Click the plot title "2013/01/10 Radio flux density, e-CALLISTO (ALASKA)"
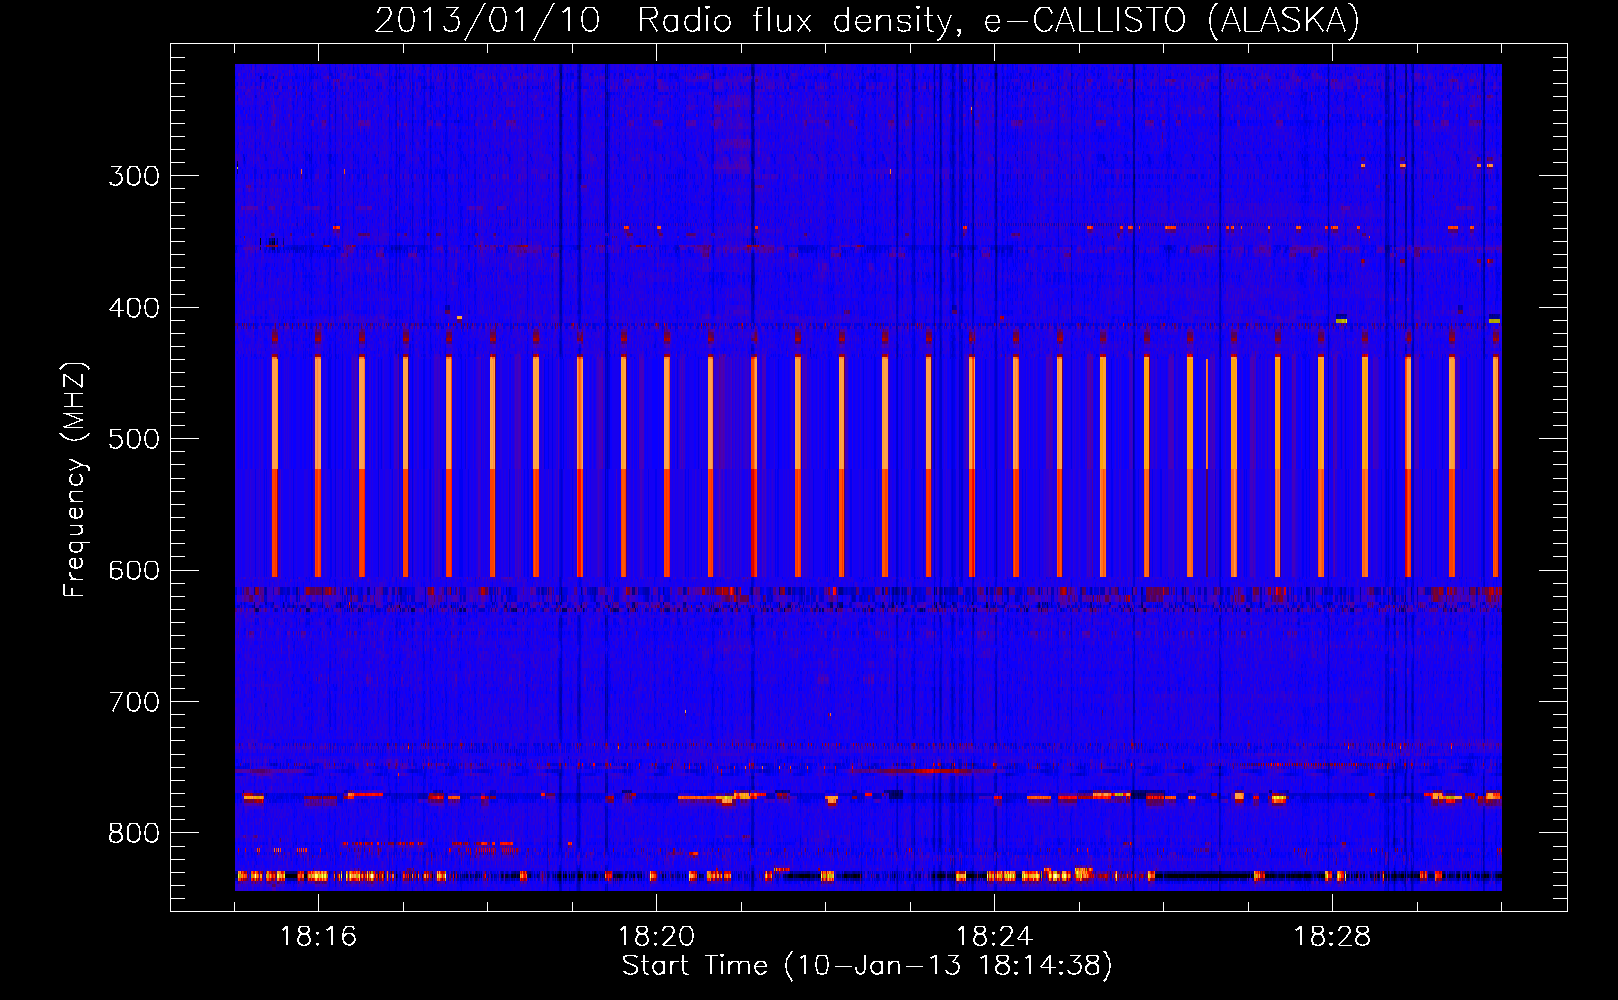The height and width of the screenshot is (1000, 1618). pos(867,20)
